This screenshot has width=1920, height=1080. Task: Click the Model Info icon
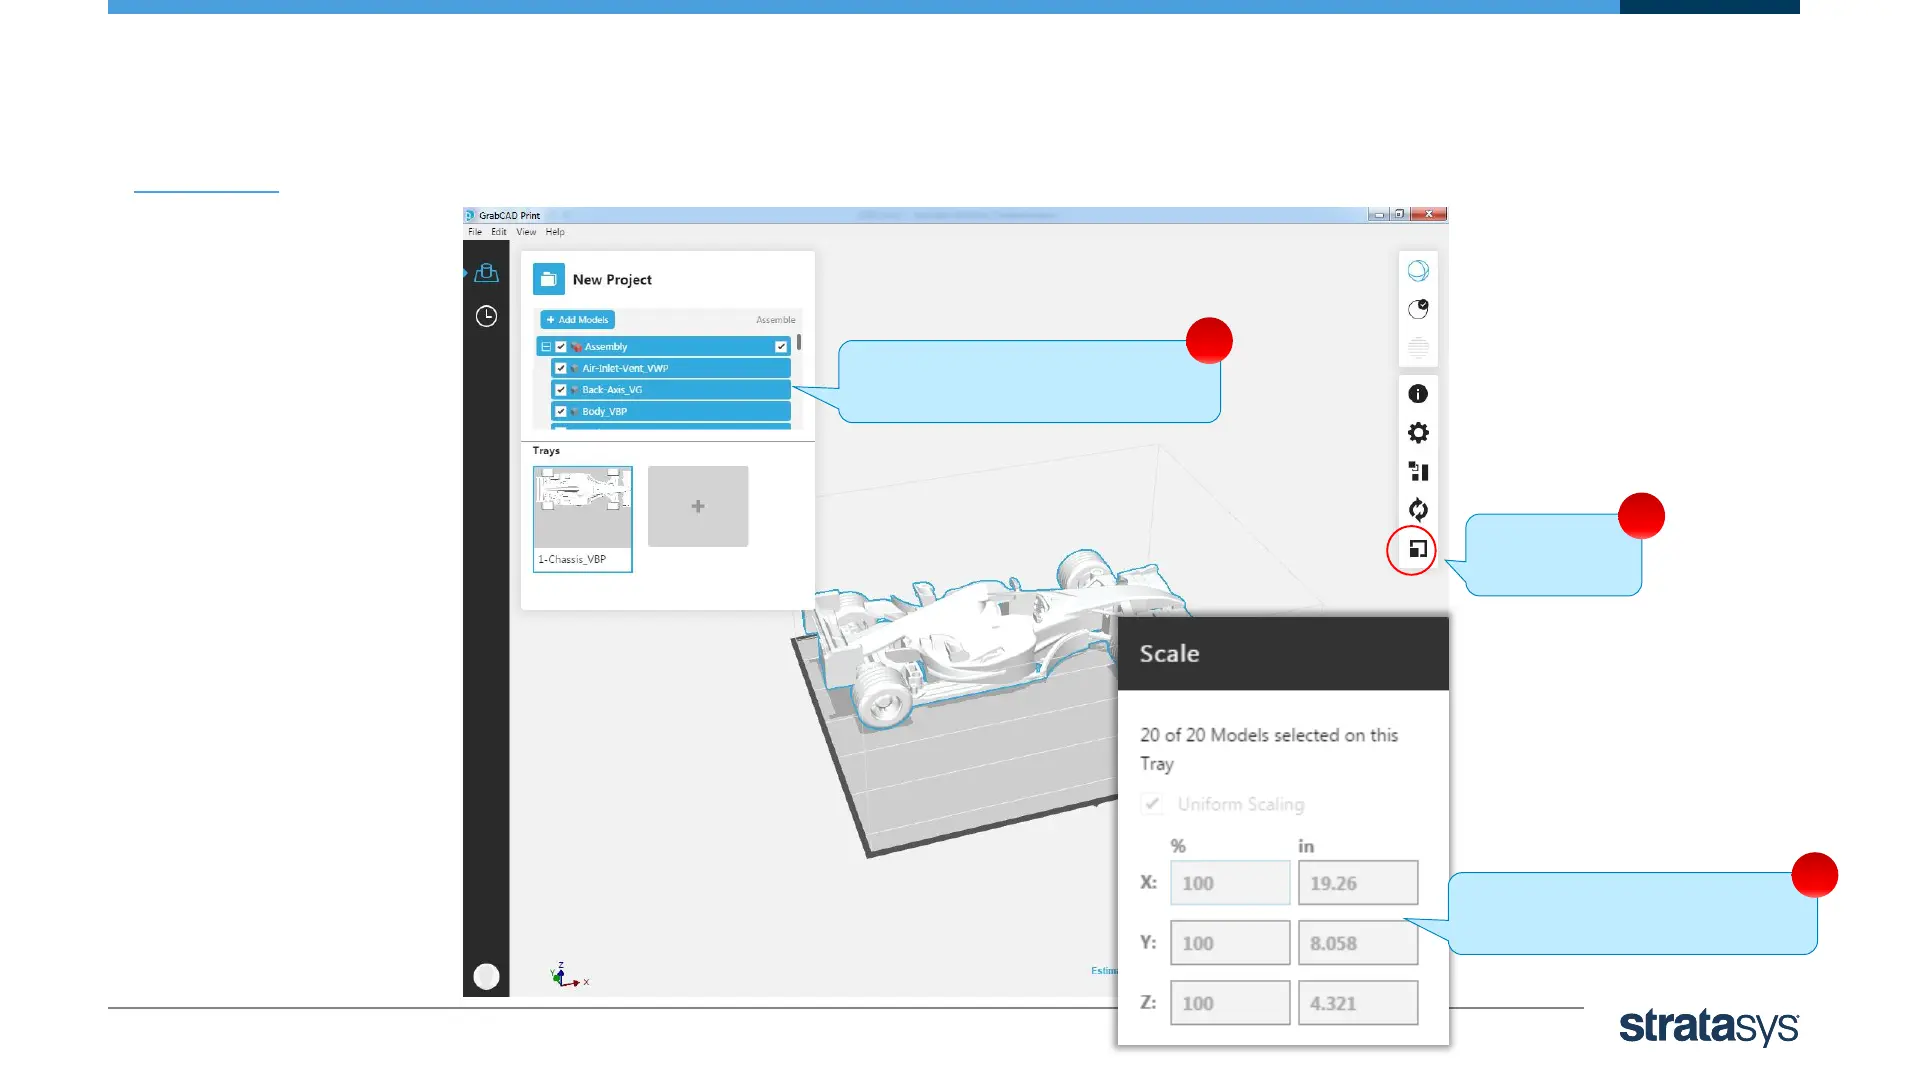pos(1417,394)
